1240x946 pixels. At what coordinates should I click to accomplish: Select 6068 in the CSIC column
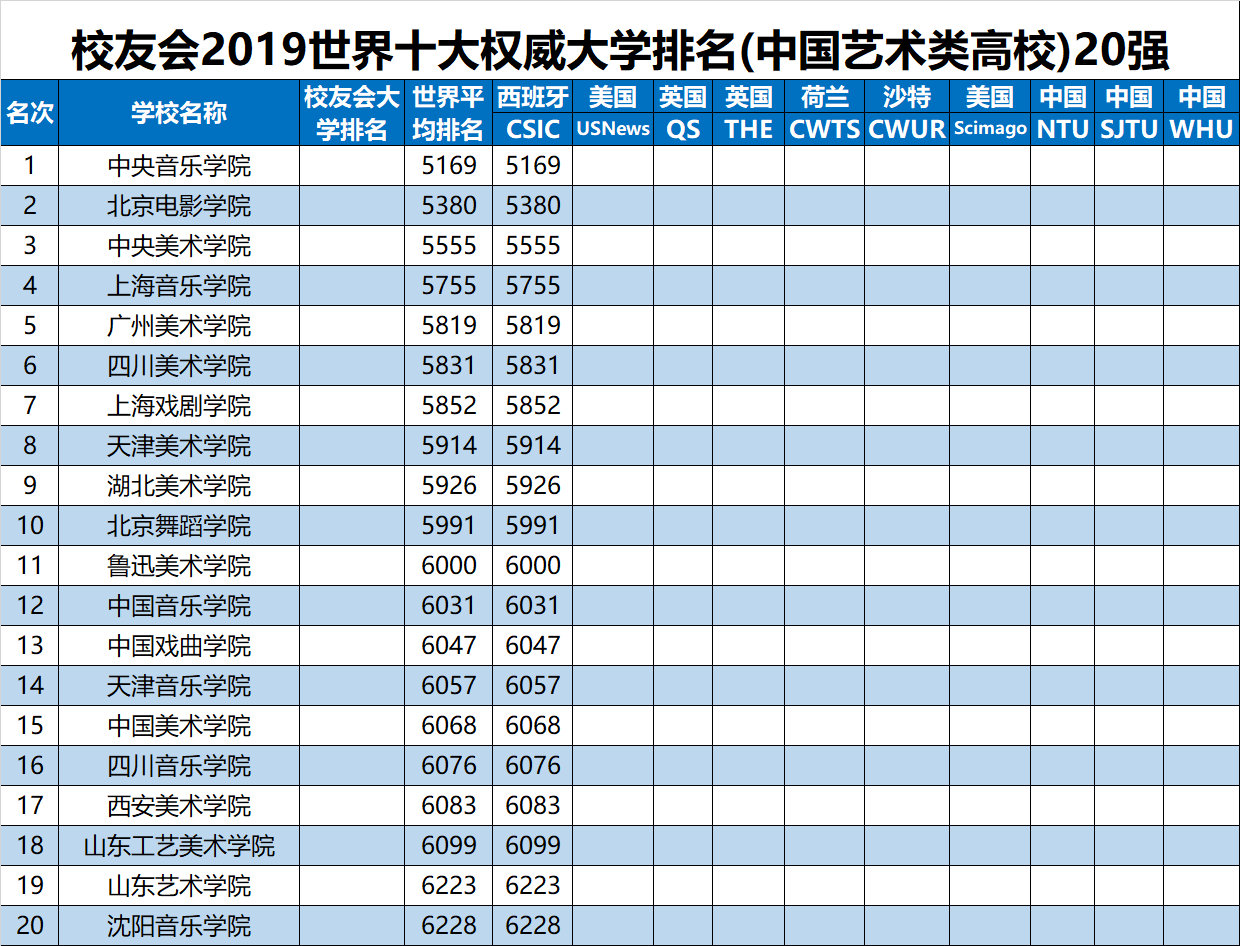533,726
